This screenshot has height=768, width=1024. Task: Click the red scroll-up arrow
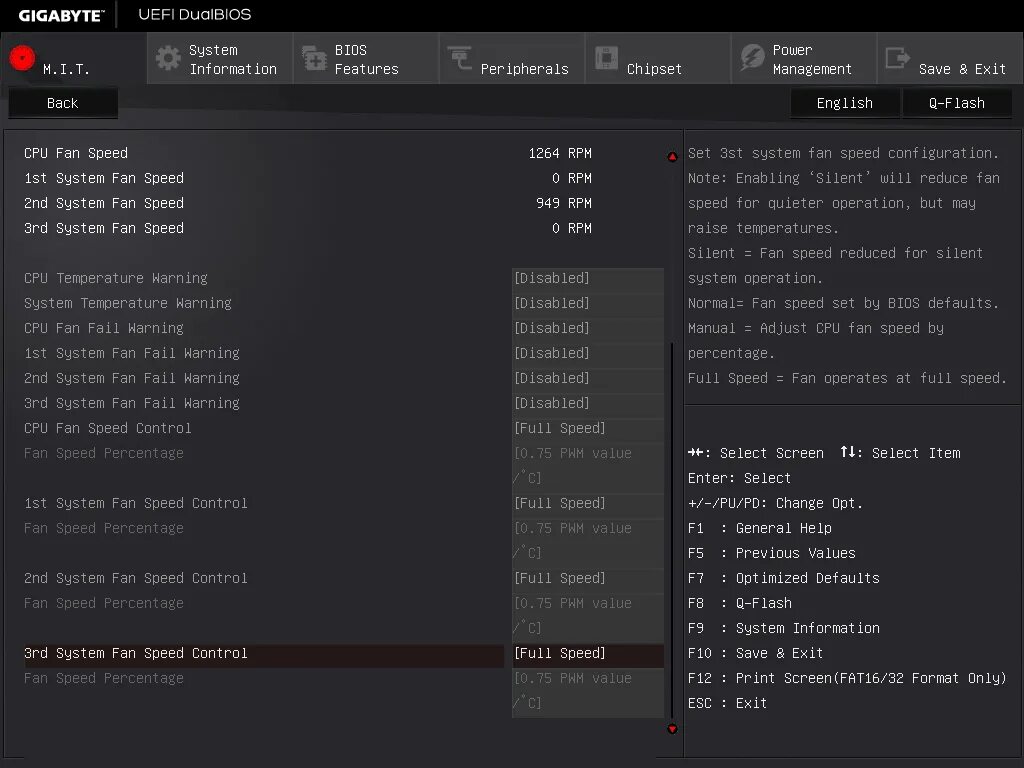click(x=673, y=157)
